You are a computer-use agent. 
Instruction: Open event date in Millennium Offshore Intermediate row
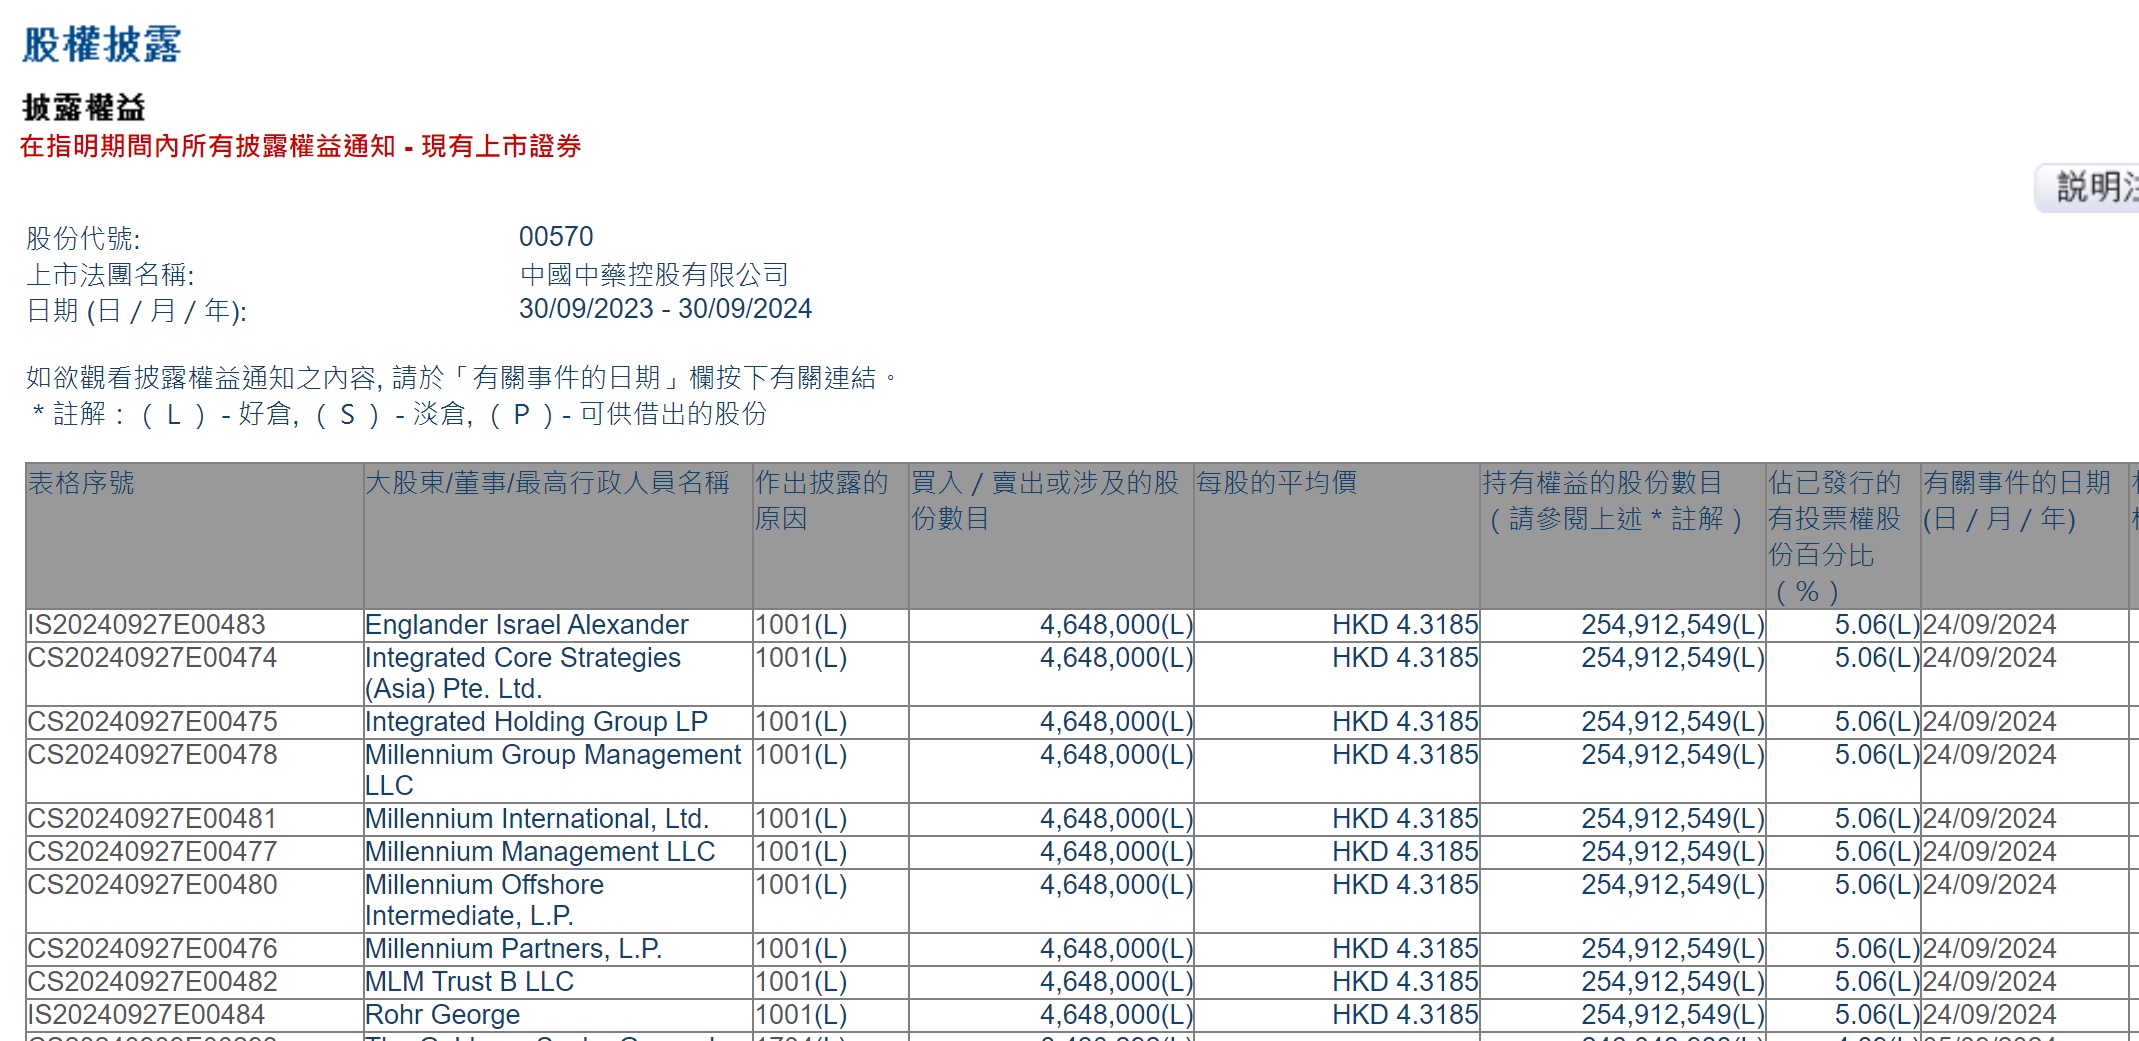point(1990,885)
